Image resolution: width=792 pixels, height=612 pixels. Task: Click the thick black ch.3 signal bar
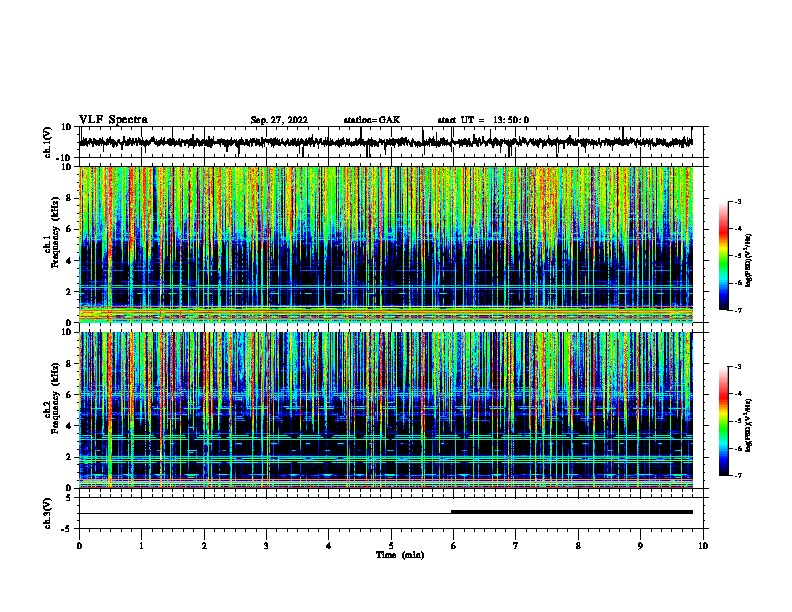(572, 512)
